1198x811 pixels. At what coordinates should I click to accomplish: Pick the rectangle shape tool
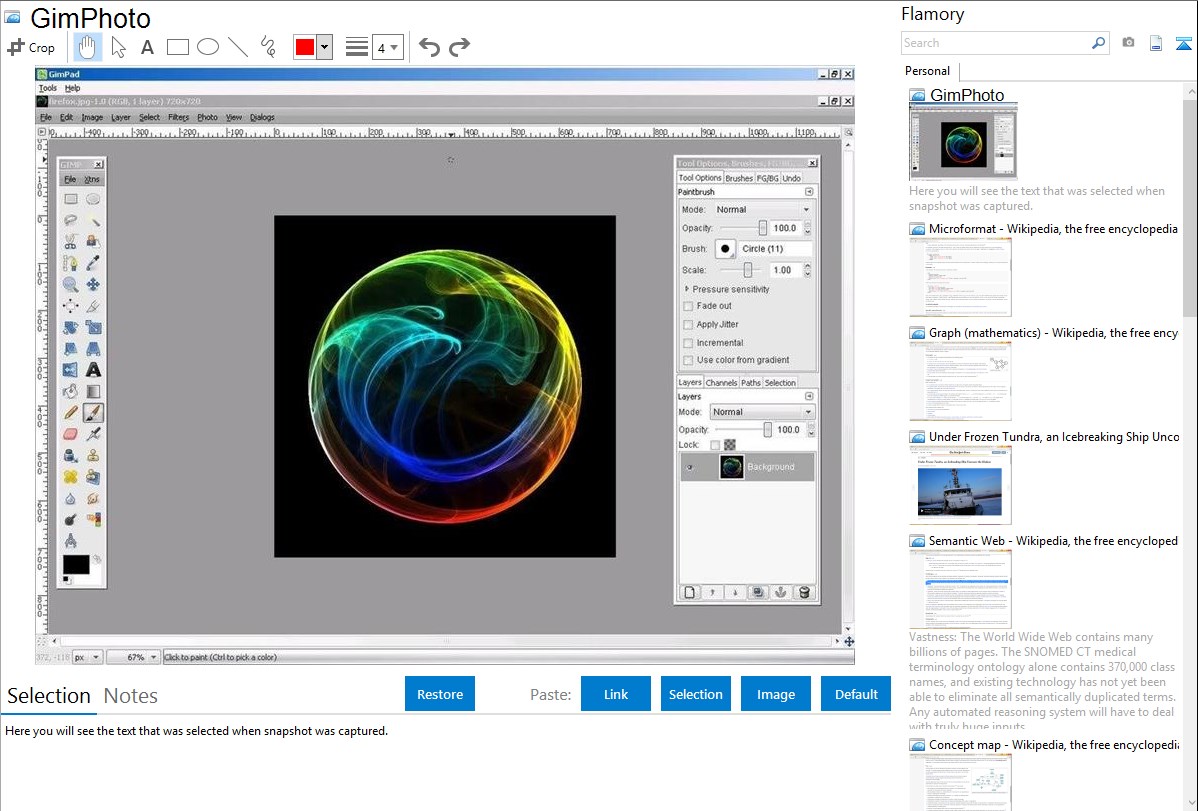point(178,47)
